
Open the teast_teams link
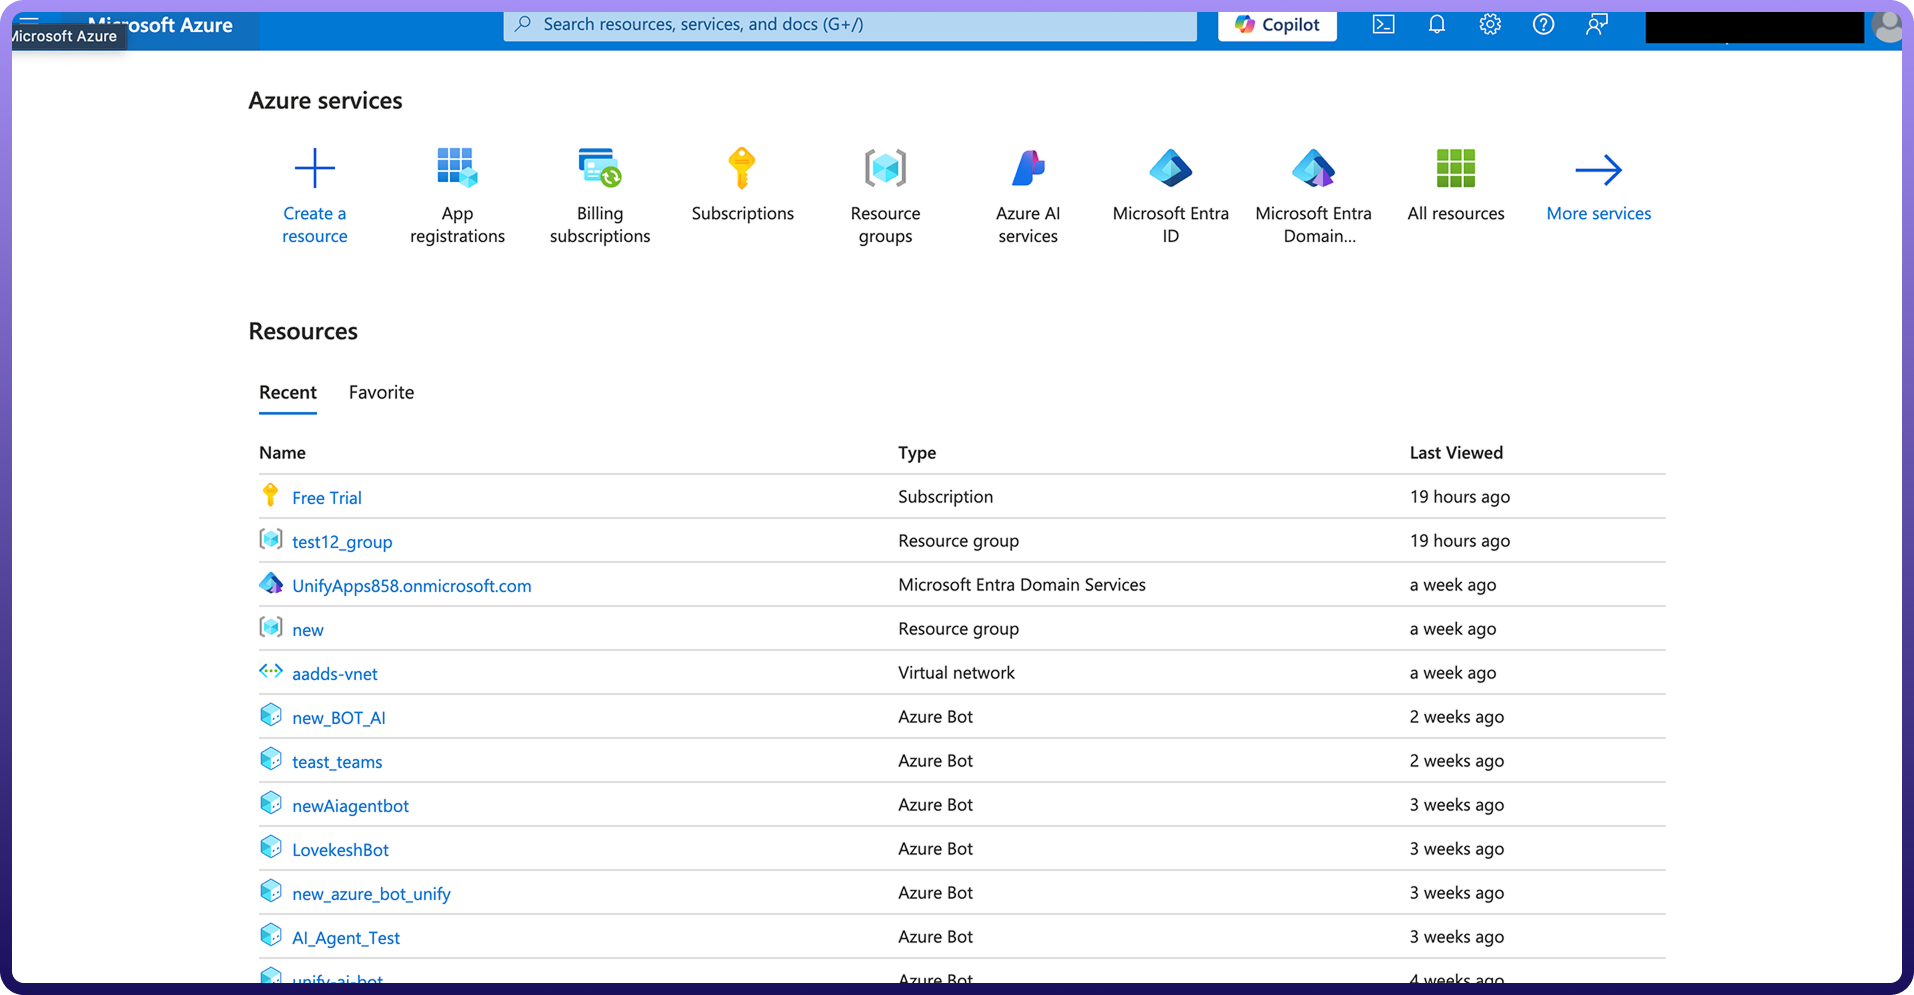coord(337,762)
